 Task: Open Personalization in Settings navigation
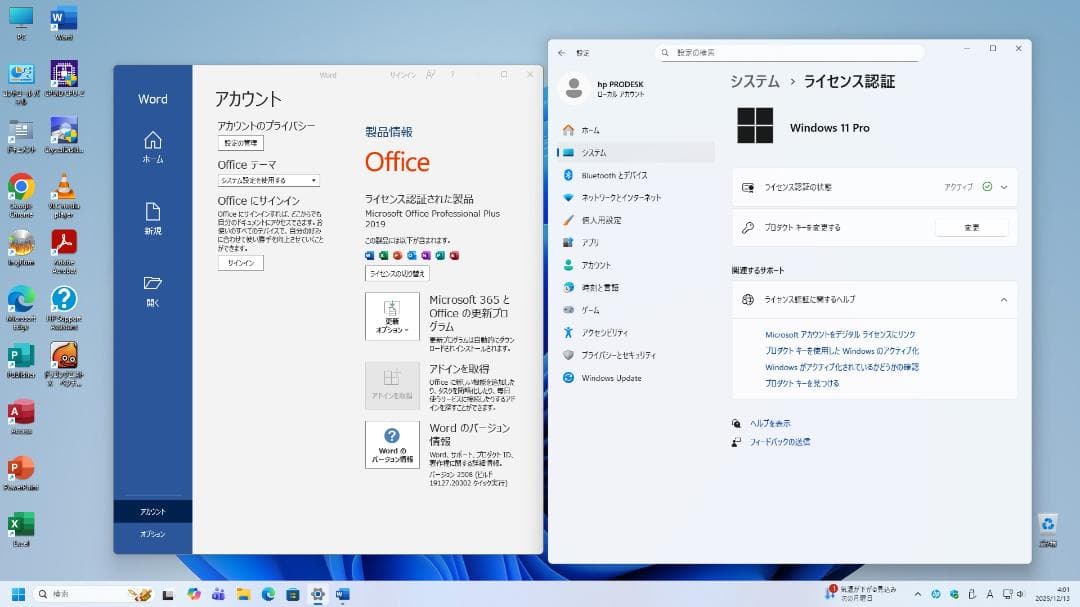point(636,220)
